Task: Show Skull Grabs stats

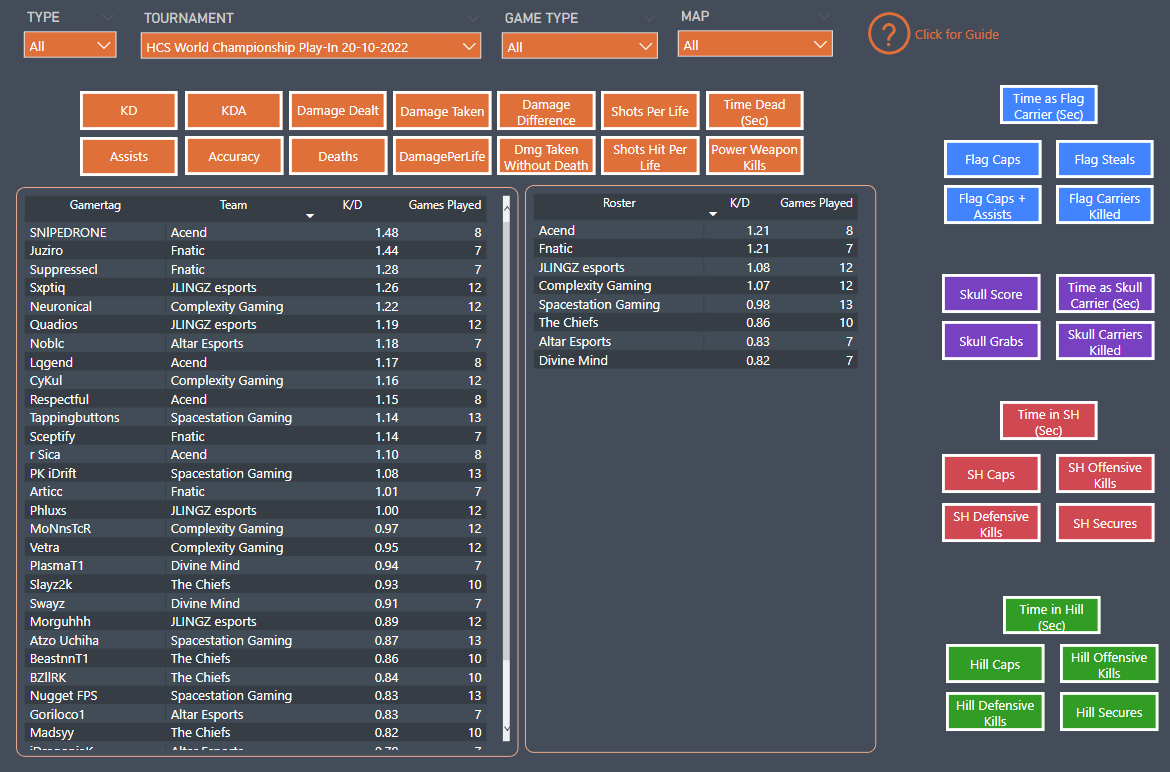Action: coord(991,341)
